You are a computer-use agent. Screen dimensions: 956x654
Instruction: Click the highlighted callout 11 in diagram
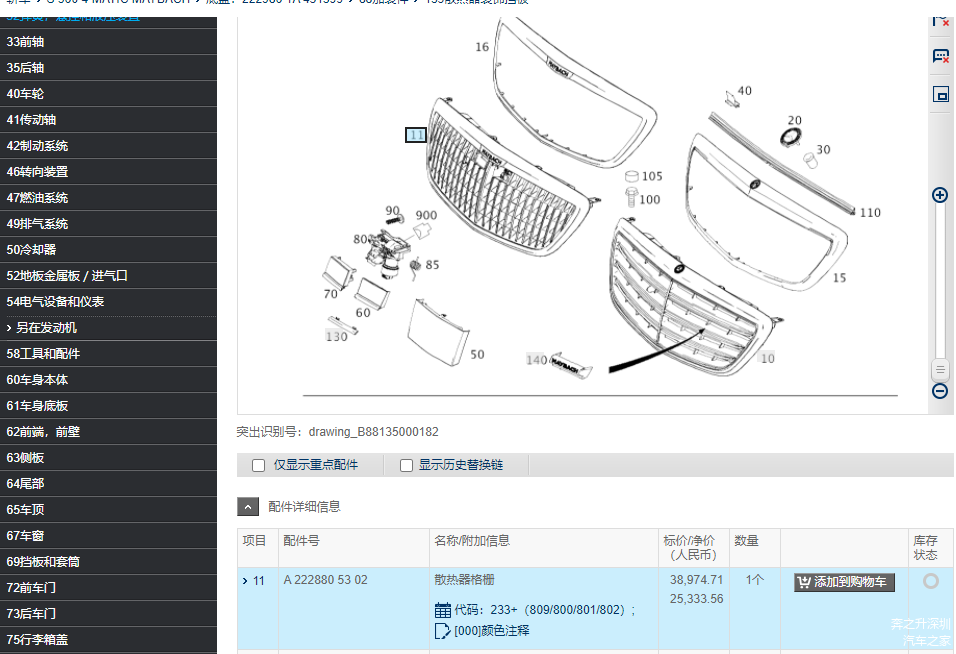click(x=415, y=135)
